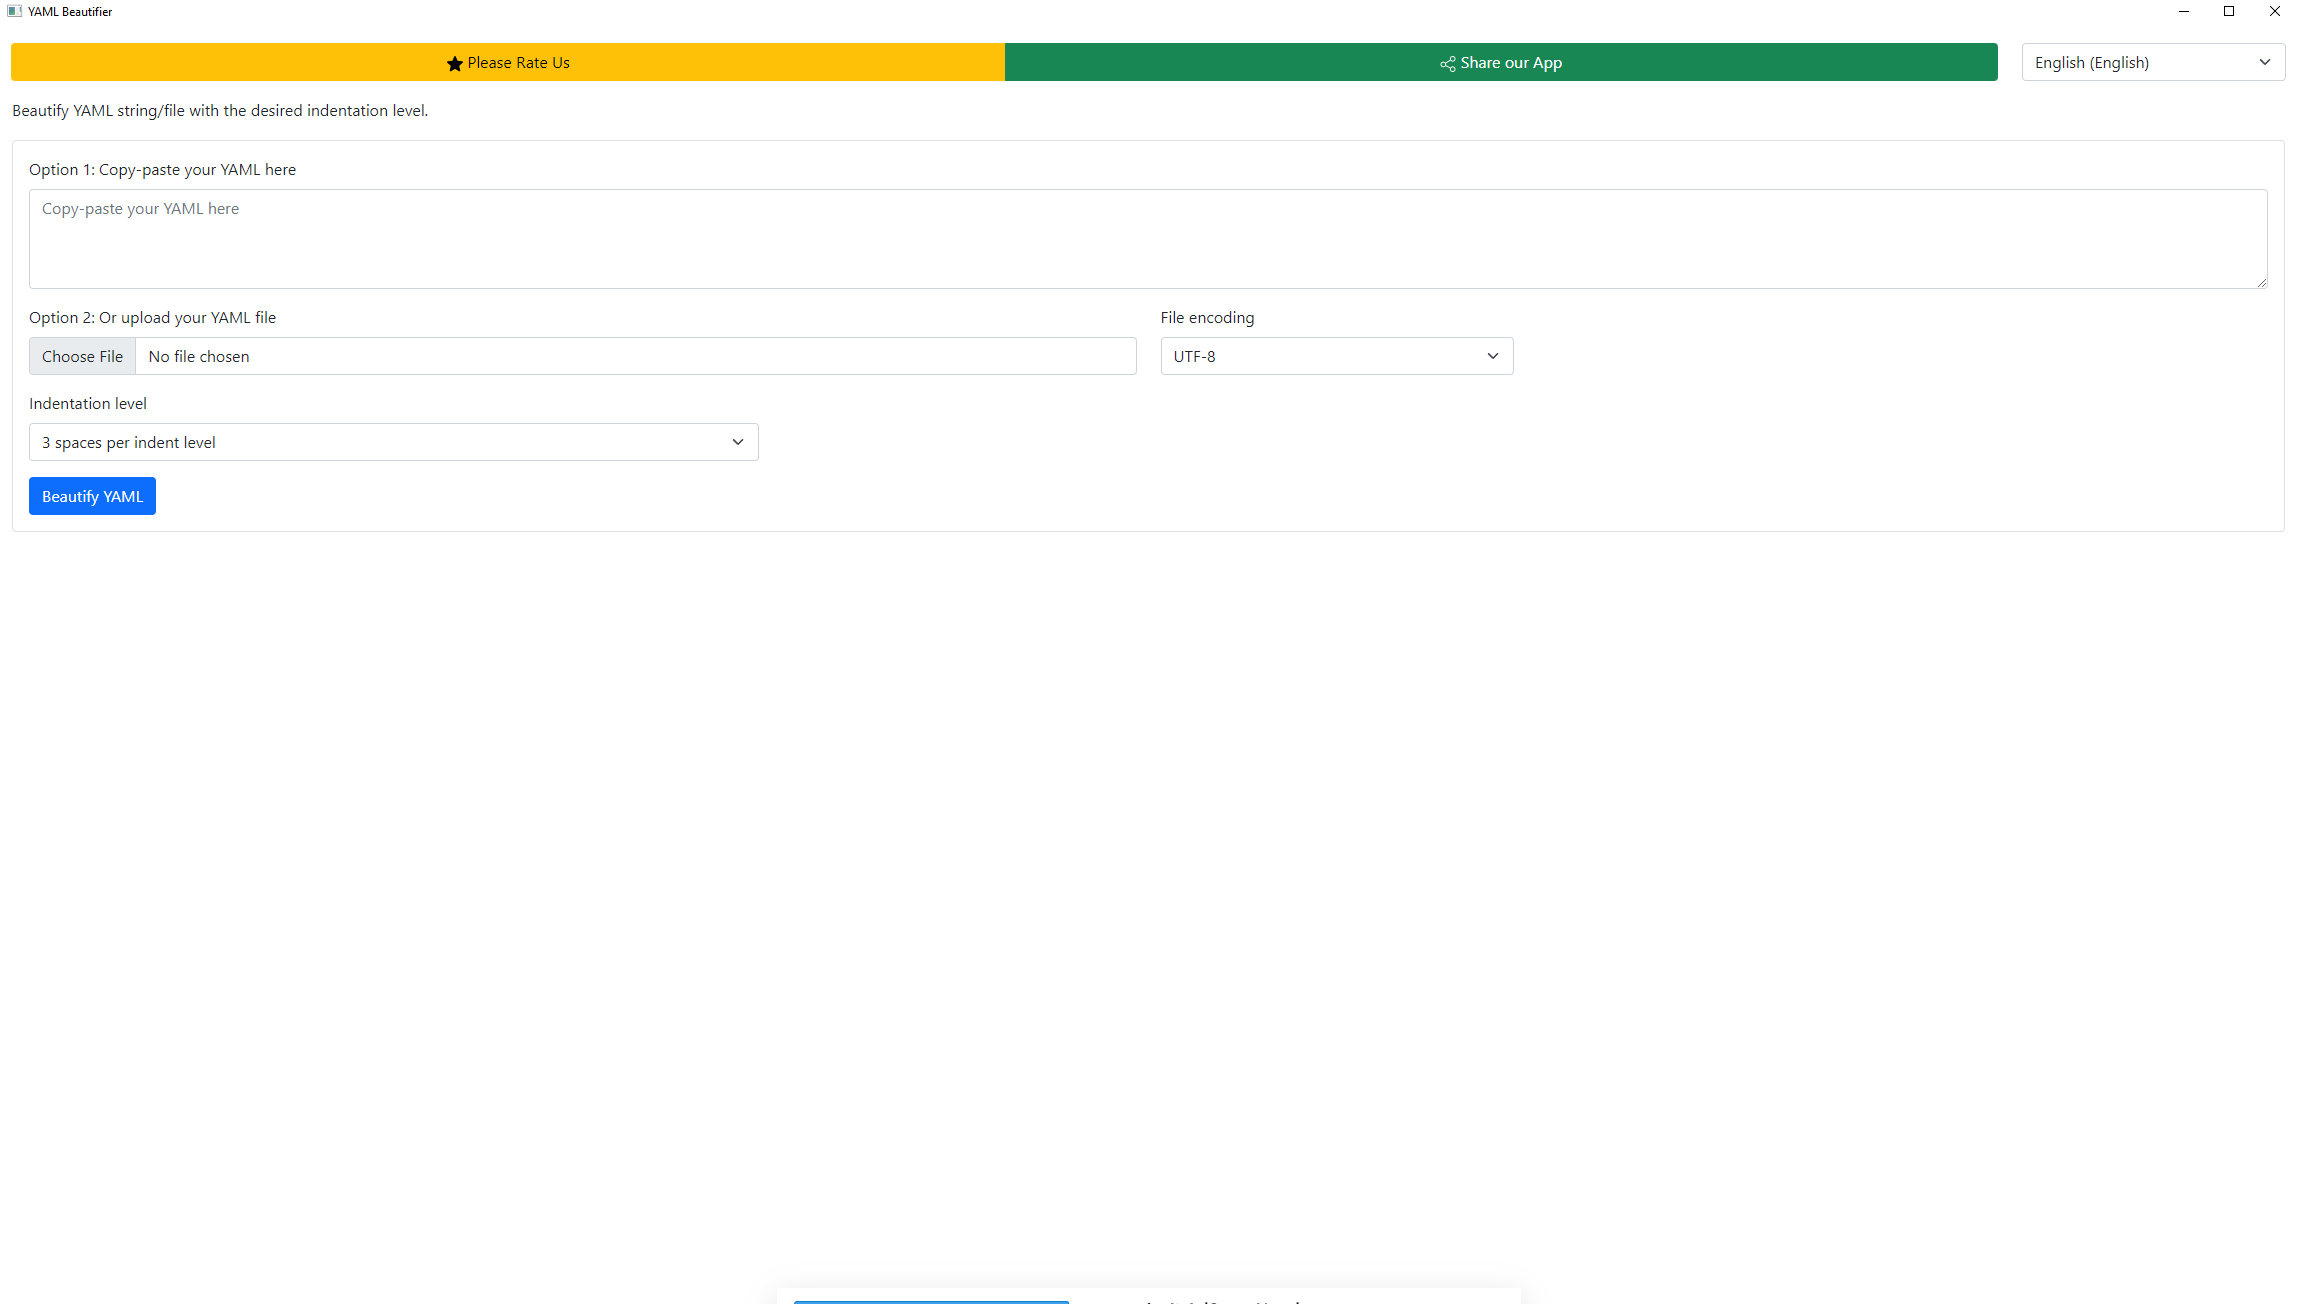Image resolution: width=2298 pixels, height=1304 pixels.
Task: Click the Beautify YAML button
Action: click(92, 496)
